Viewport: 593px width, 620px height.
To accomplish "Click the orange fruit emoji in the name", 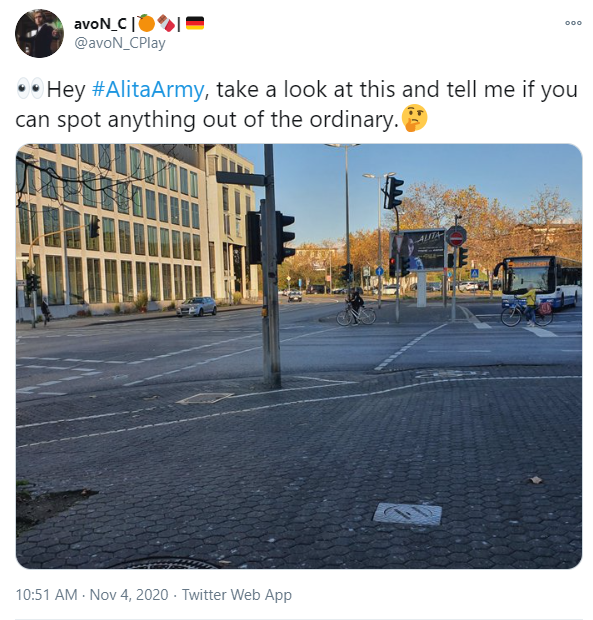I will click(146, 23).
